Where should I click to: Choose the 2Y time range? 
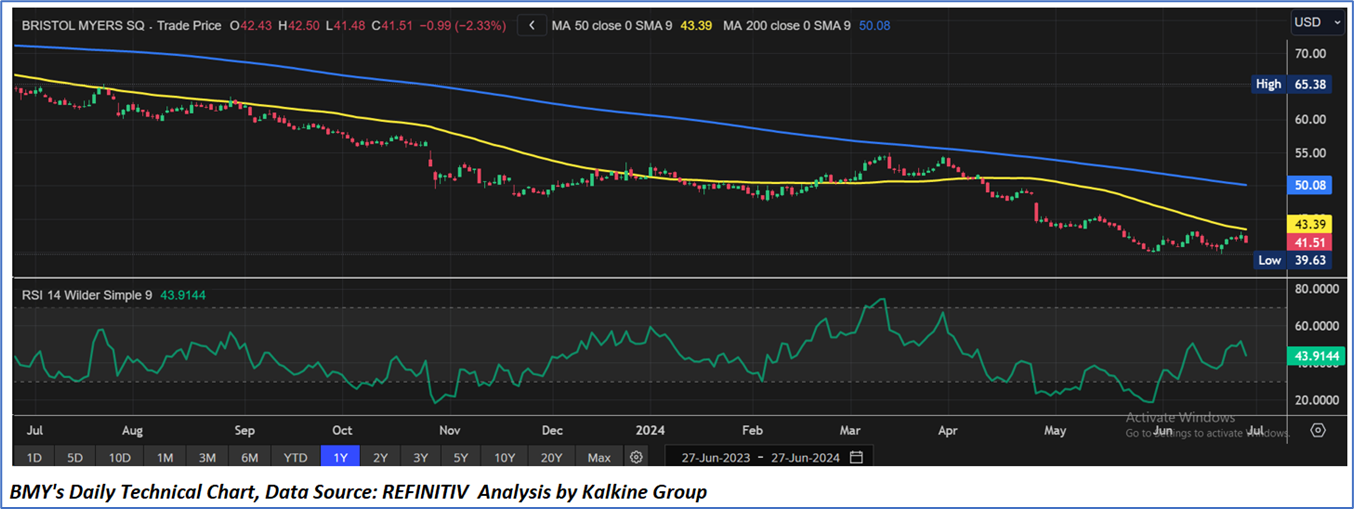380,457
